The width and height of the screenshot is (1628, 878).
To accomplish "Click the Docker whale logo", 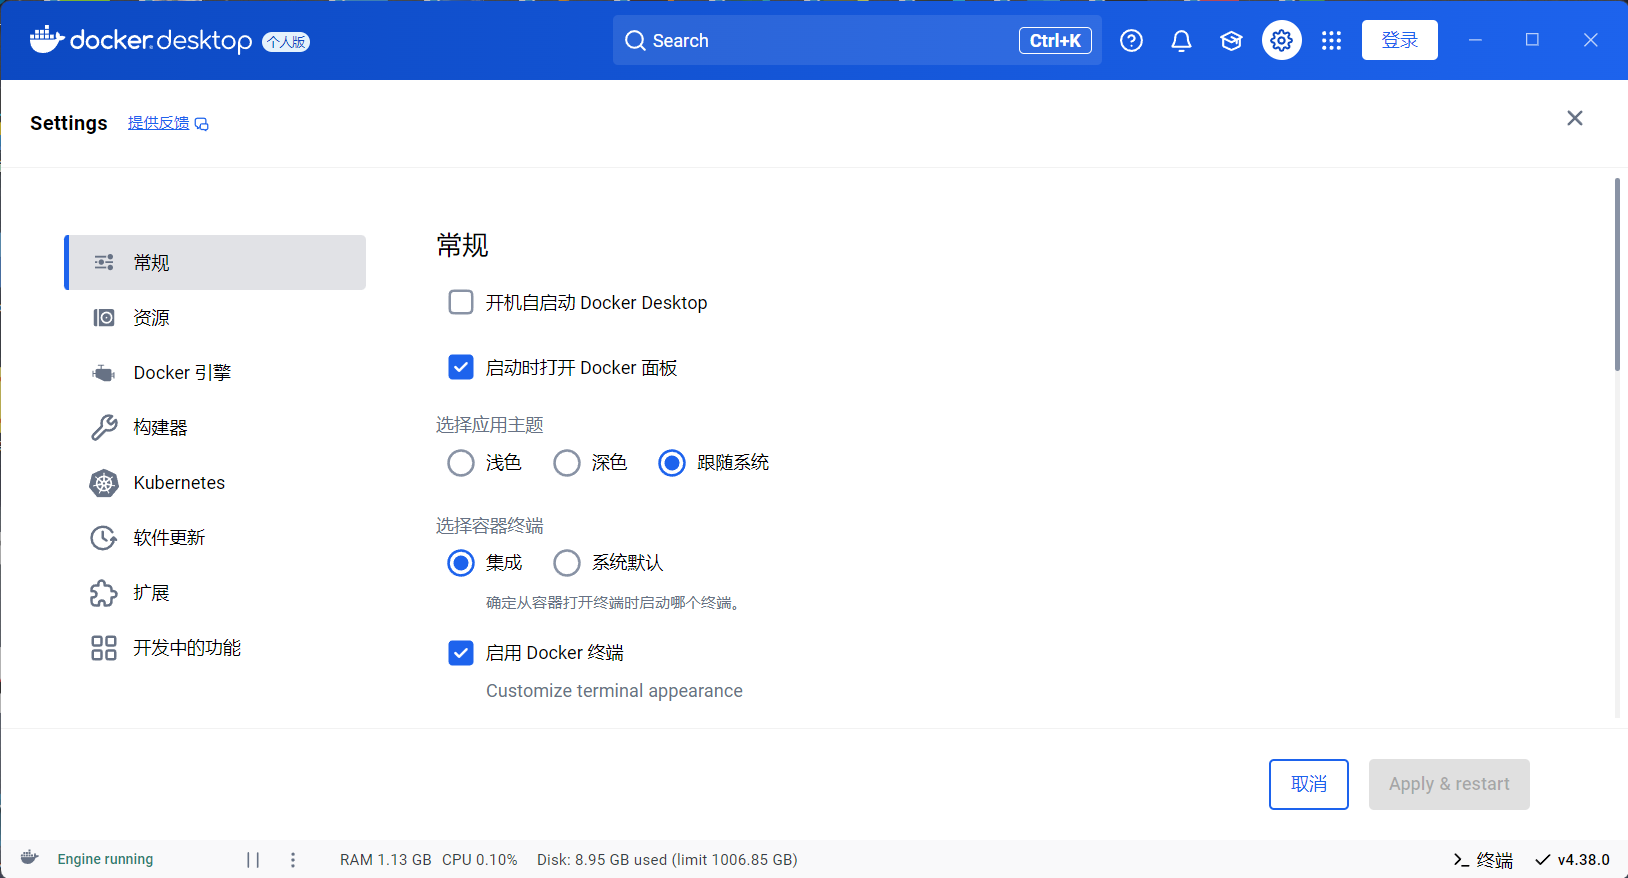I will [x=46, y=40].
